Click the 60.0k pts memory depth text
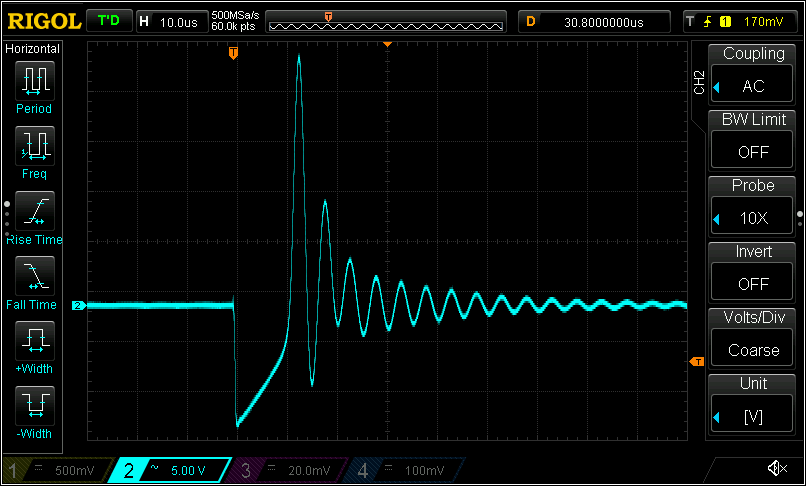The width and height of the screenshot is (806, 486). [x=233, y=27]
